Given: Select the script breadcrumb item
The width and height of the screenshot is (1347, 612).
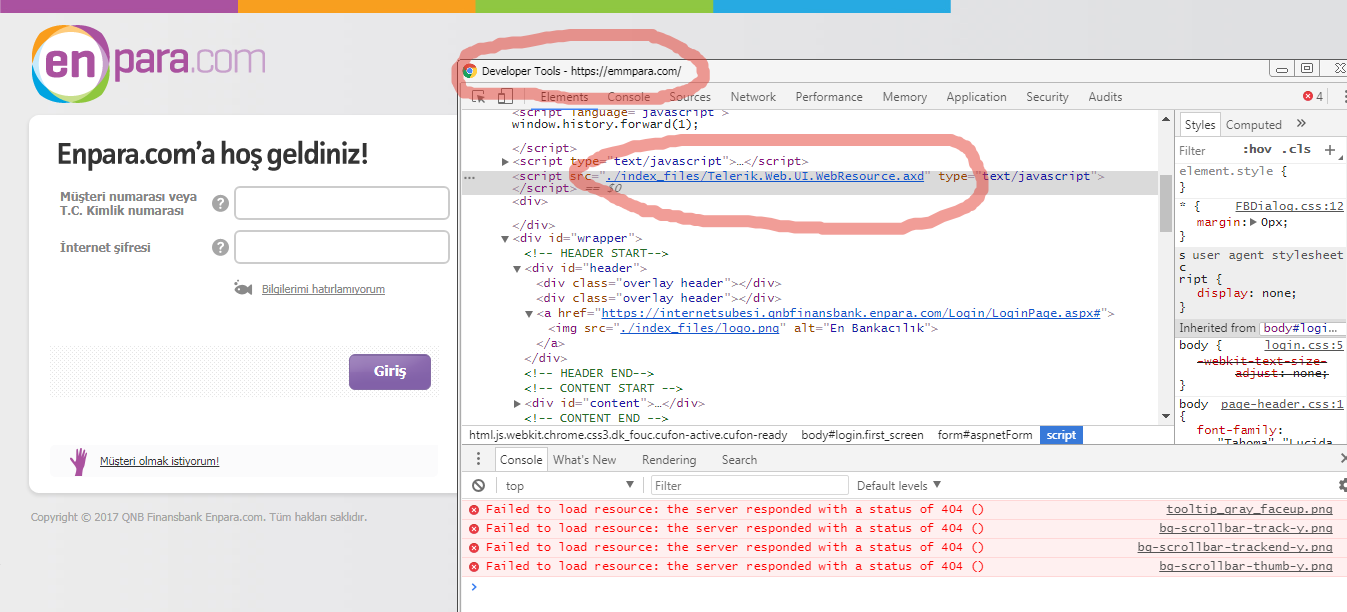Looking at the screenshot, I should click(1061, 435).
